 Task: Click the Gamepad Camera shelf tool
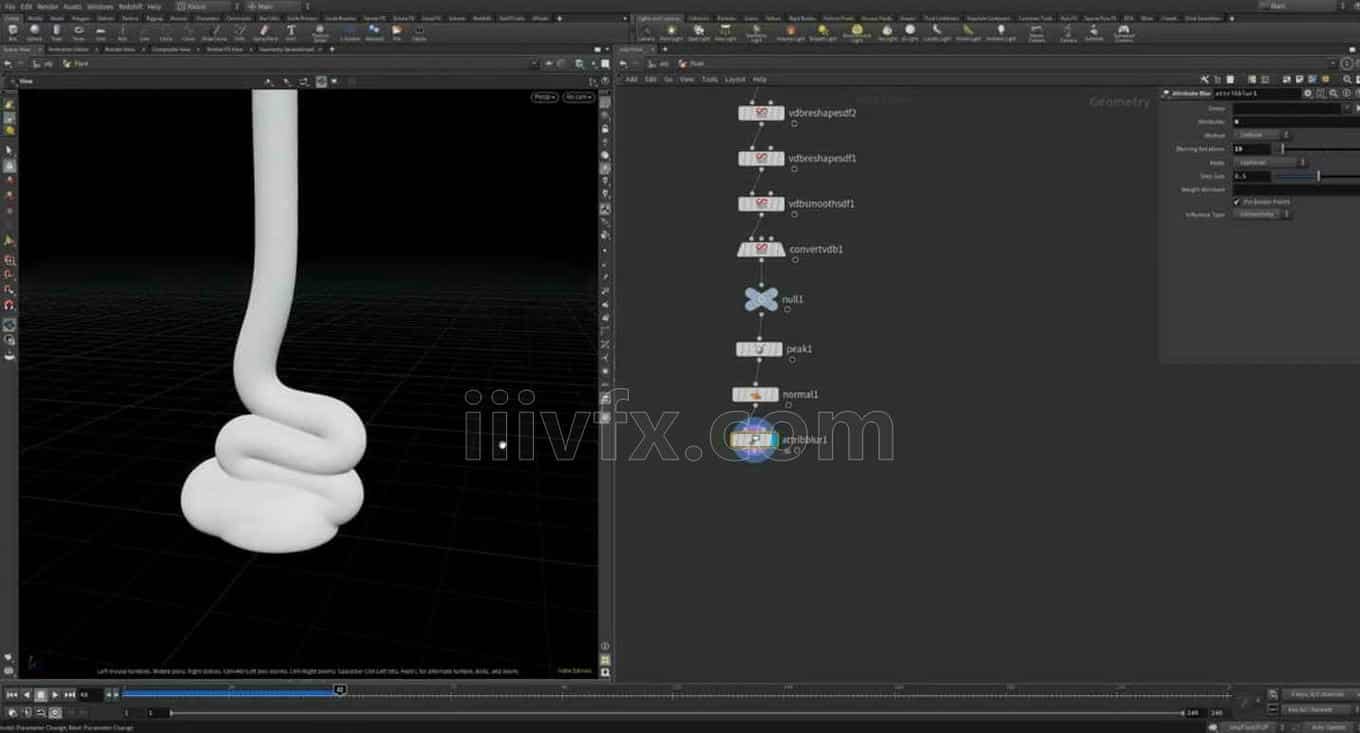[x=1124, y=32]
